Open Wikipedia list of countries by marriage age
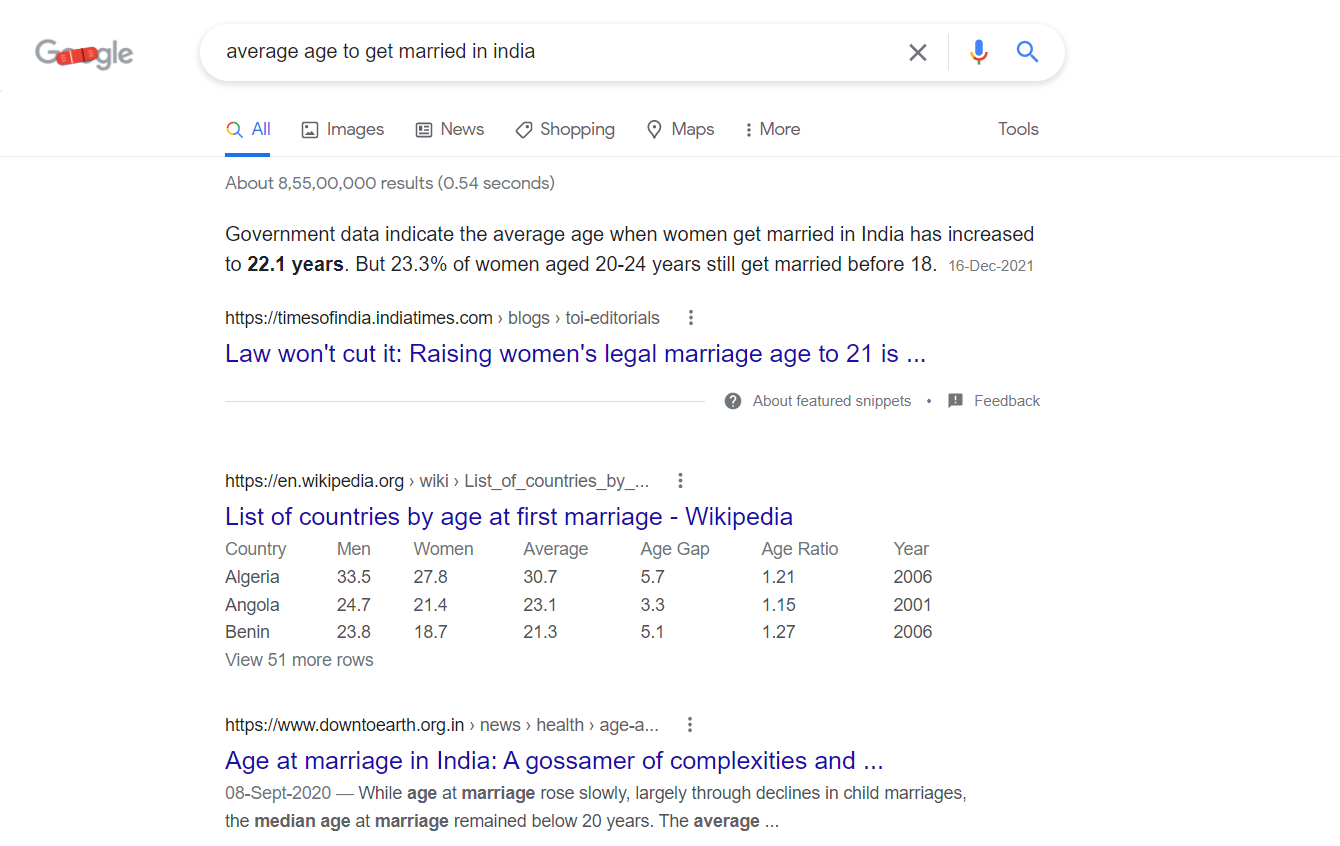 click(508, 517)
